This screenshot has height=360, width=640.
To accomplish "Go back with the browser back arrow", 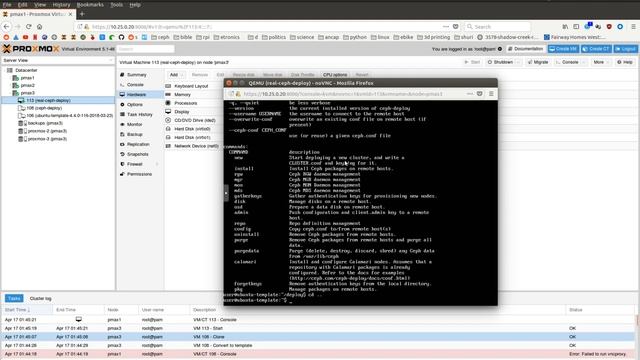I will click(7, 27).
